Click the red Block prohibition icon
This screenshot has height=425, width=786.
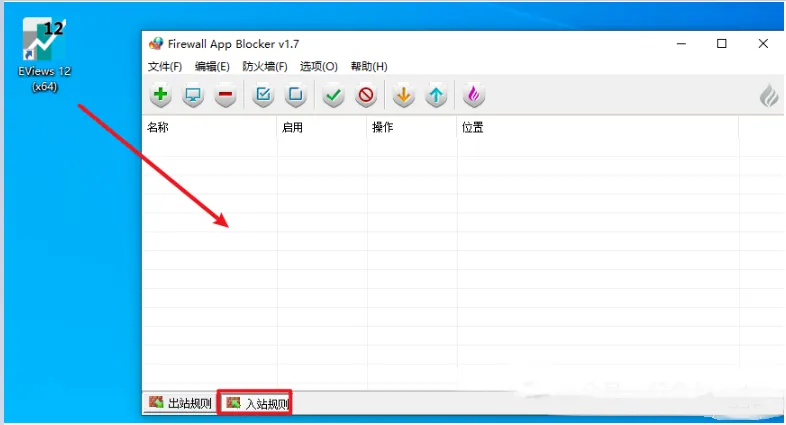click(x=366, y=95)
